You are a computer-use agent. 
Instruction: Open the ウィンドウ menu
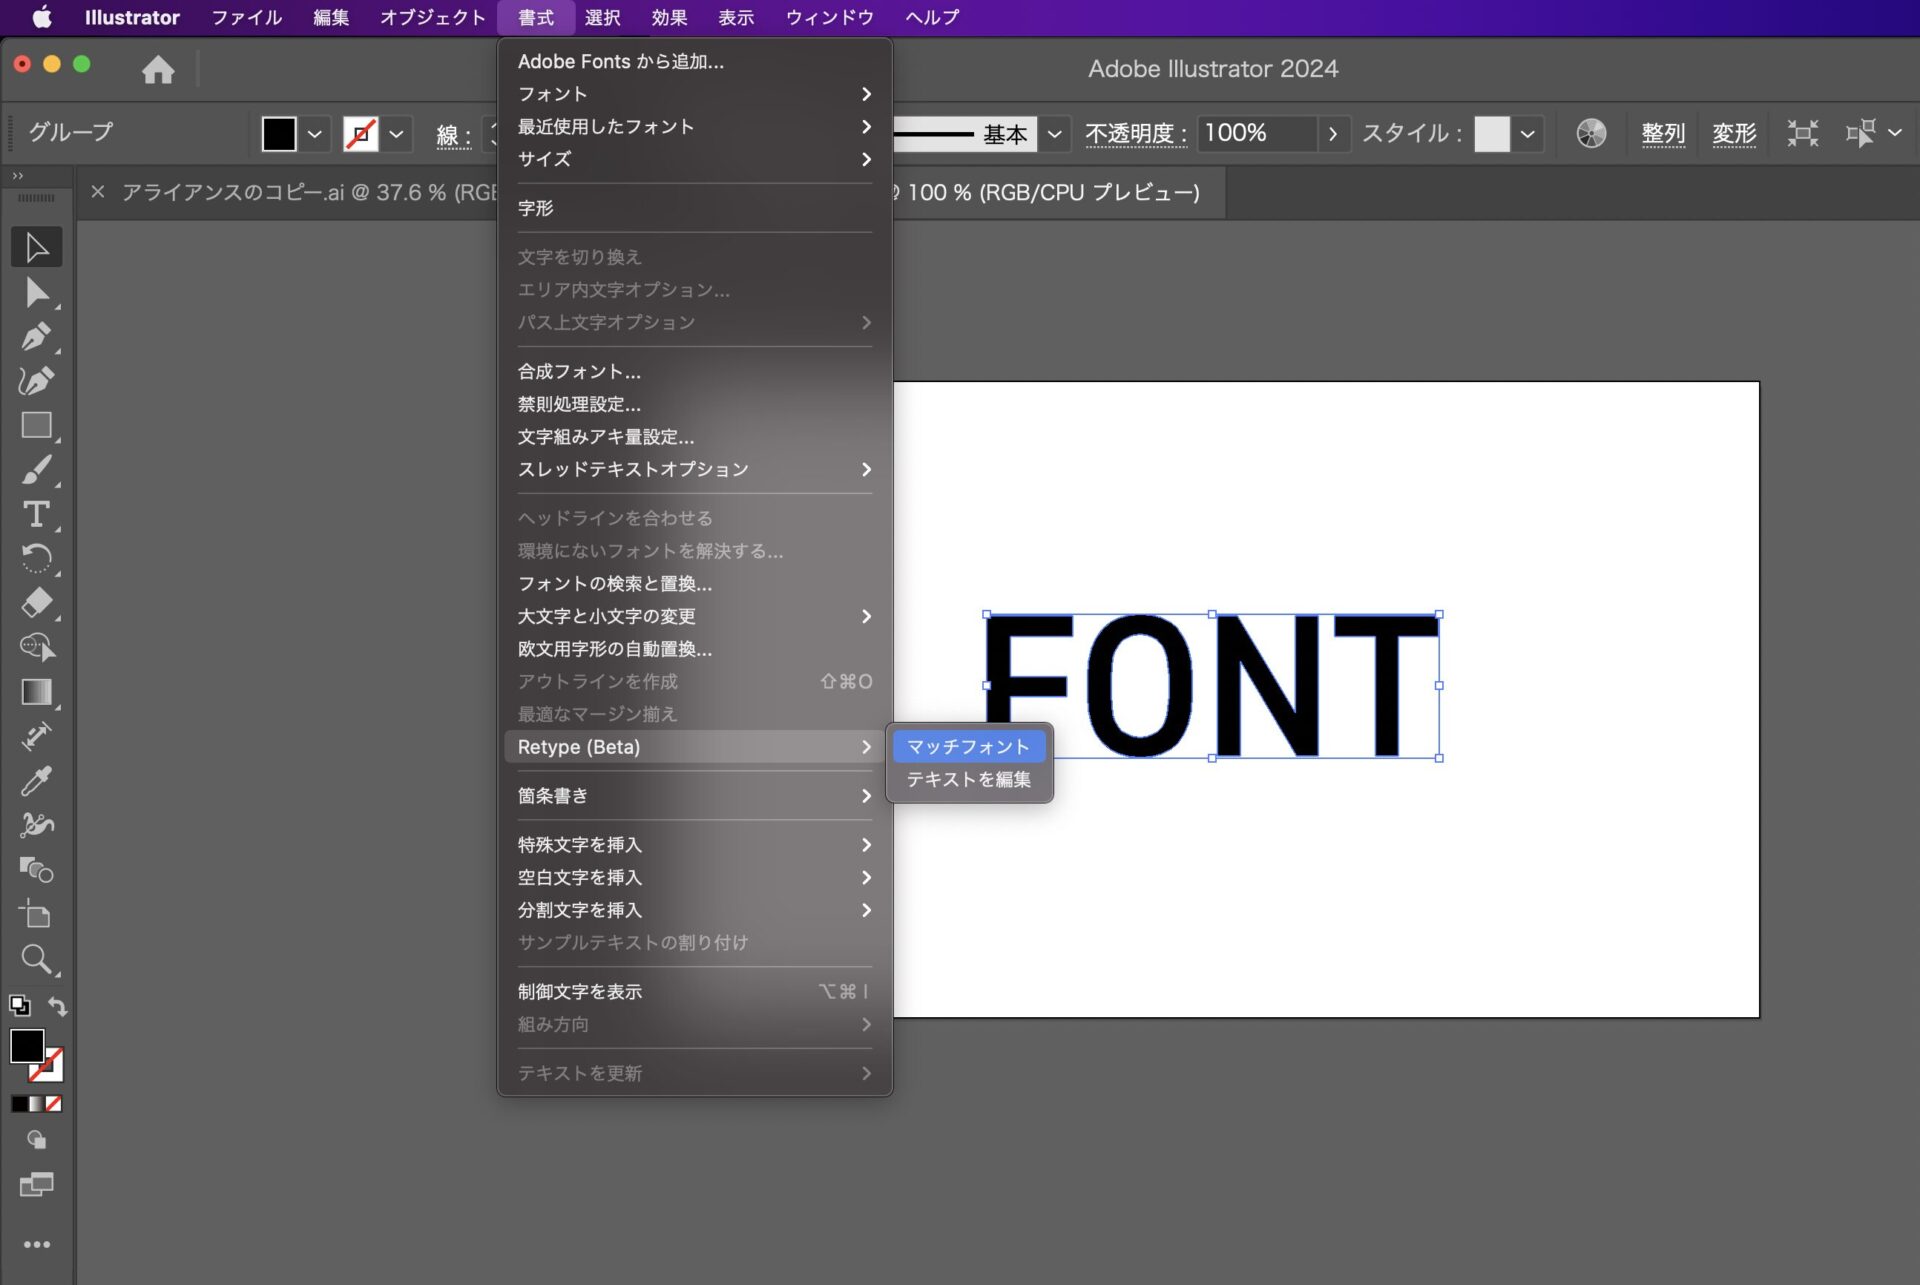point(829,17)
